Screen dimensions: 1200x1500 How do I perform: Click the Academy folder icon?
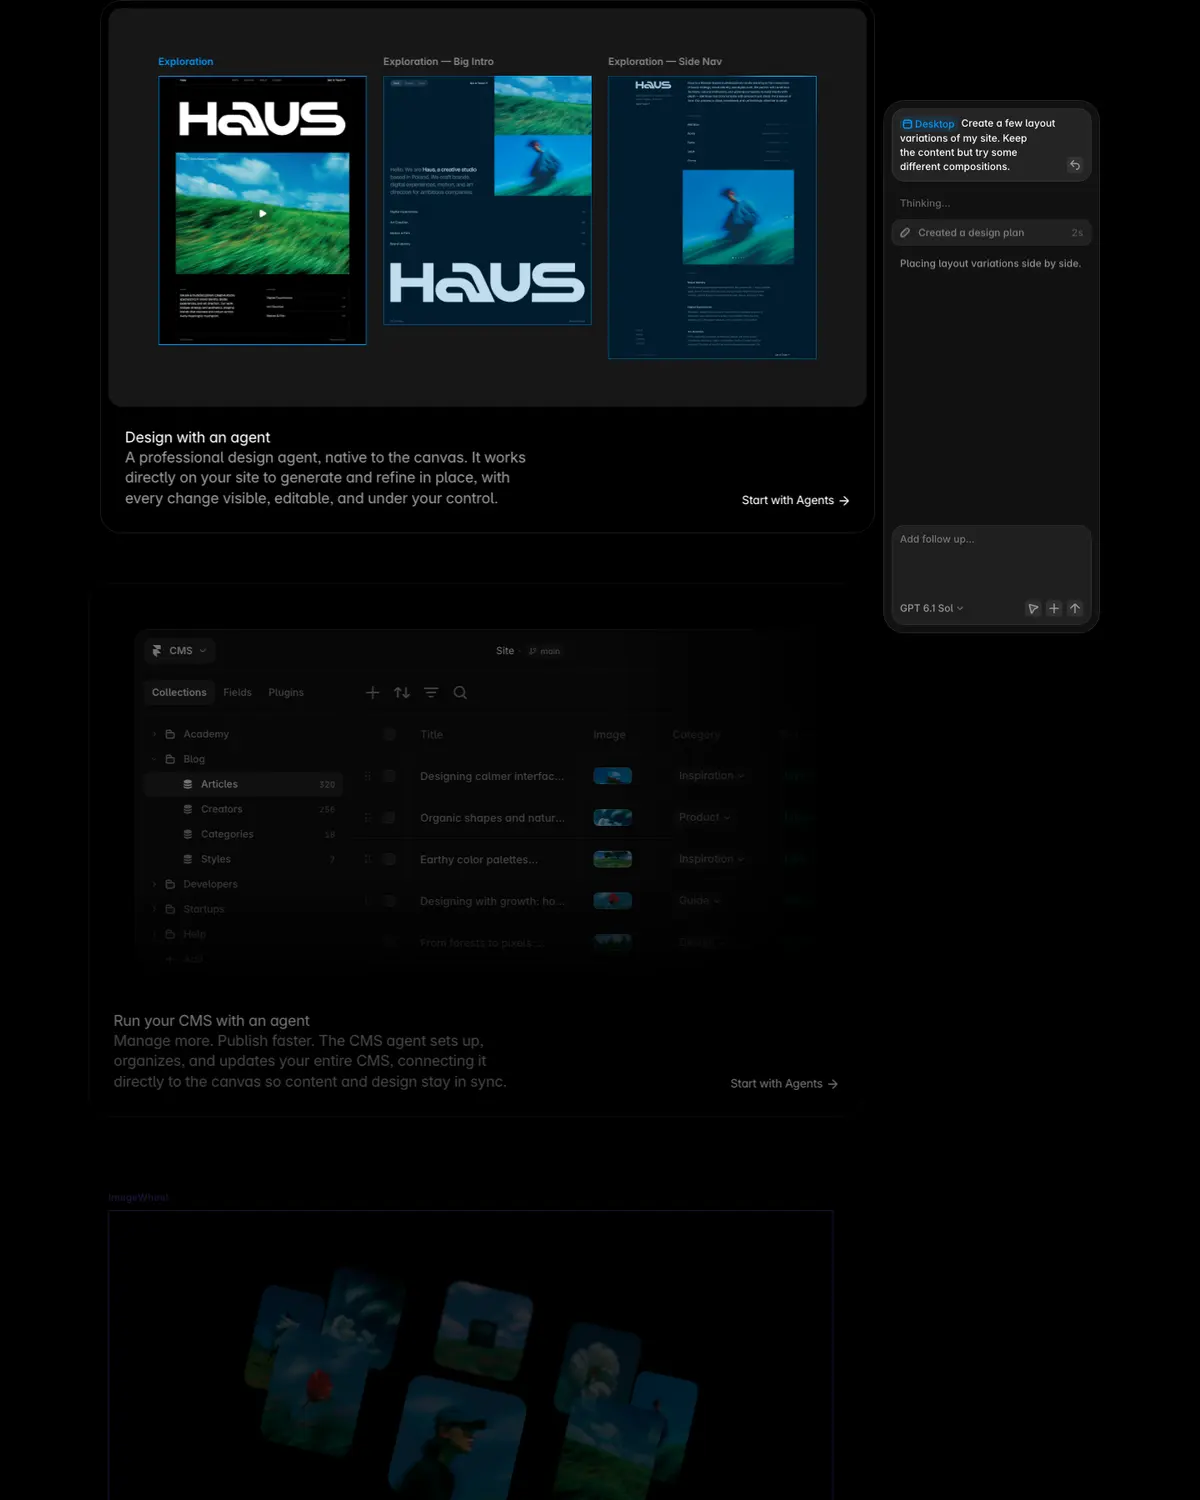(170, 734)
